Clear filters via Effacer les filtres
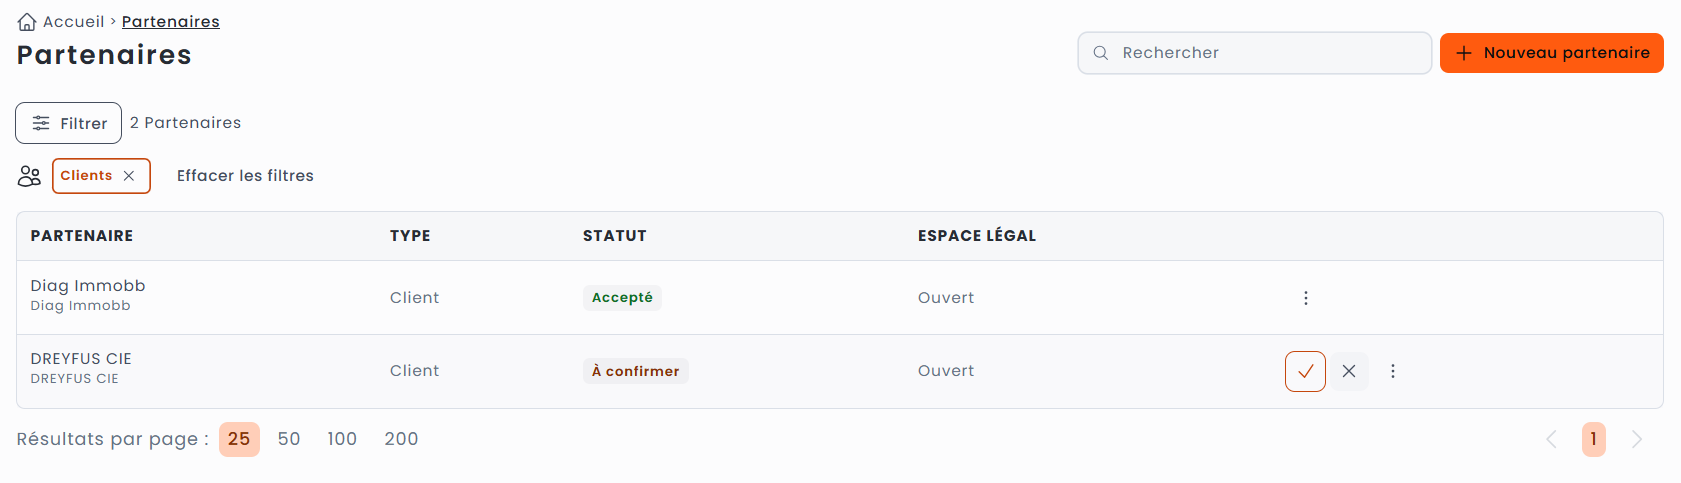 pos(245,176)
